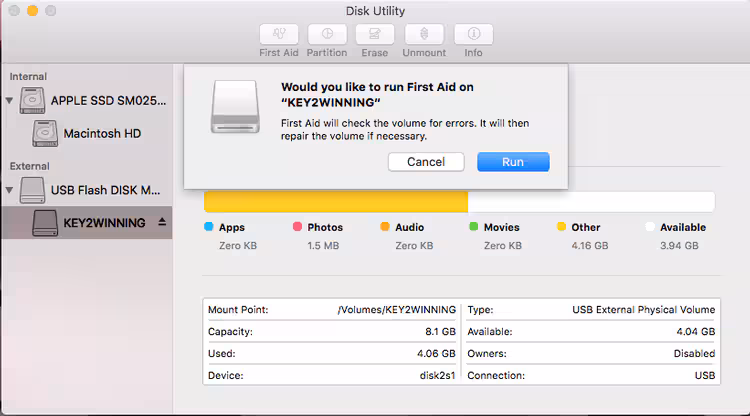The image size is (750, 416).
Task: Select the Erase toolbar icon
Action: pyautogui.click(x=375, y=34)
